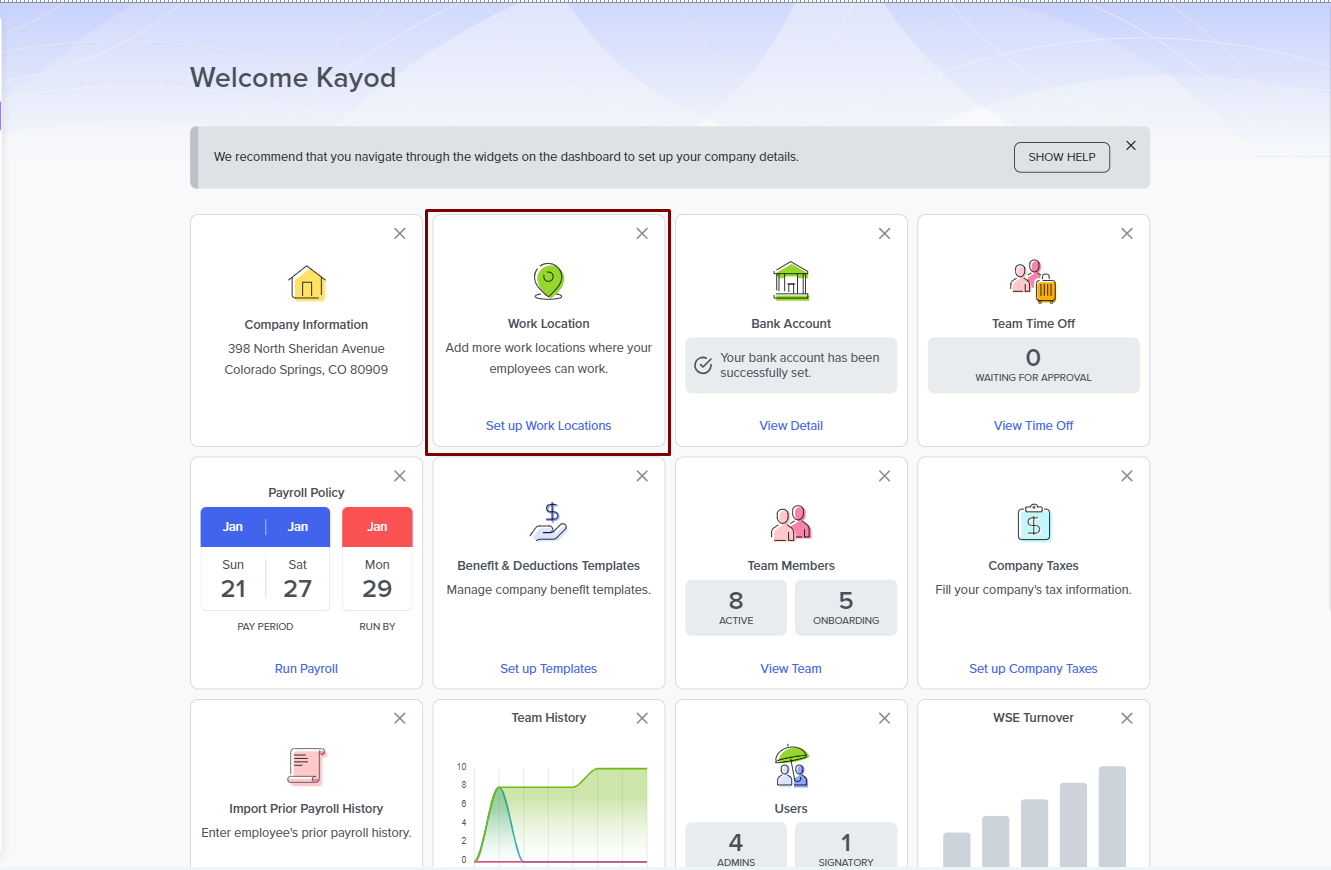Select the 5 Onboarding team members tile
Screen dimensions: 1331x870
(846, 608)
